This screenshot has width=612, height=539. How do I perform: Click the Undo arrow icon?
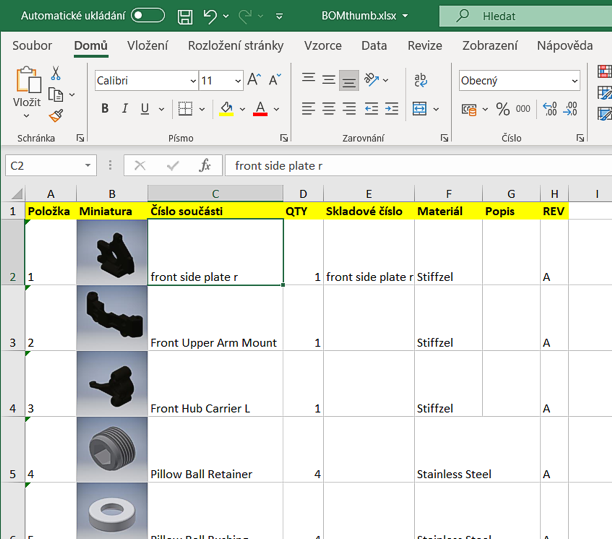(x=210, y=16)
